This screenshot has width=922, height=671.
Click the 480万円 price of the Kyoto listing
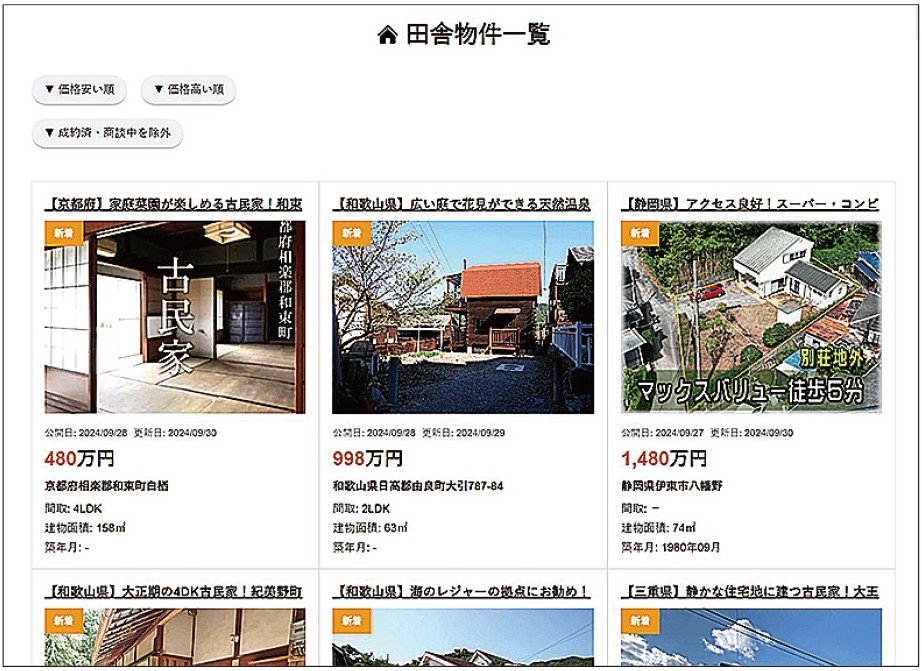click(79, 459)
